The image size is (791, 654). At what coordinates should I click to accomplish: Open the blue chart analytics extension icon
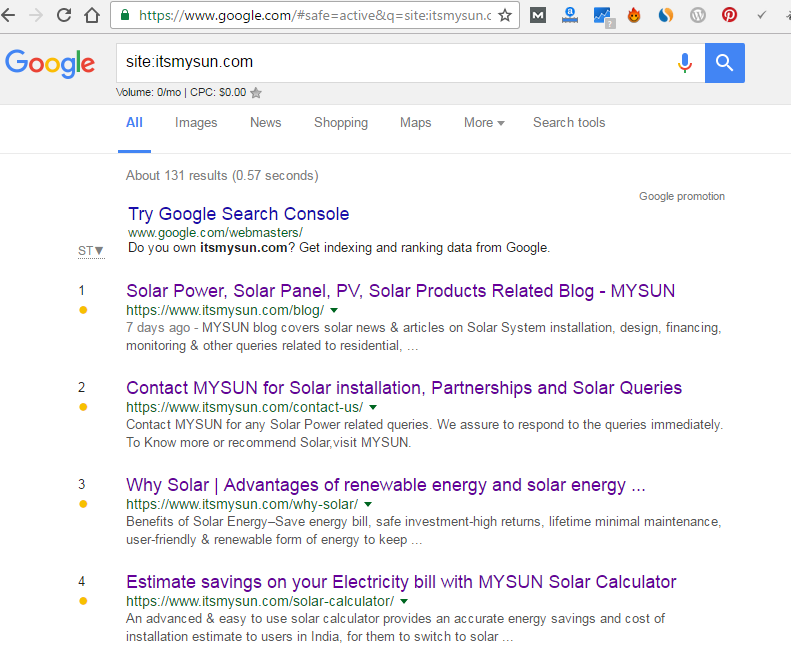(603, 17)
